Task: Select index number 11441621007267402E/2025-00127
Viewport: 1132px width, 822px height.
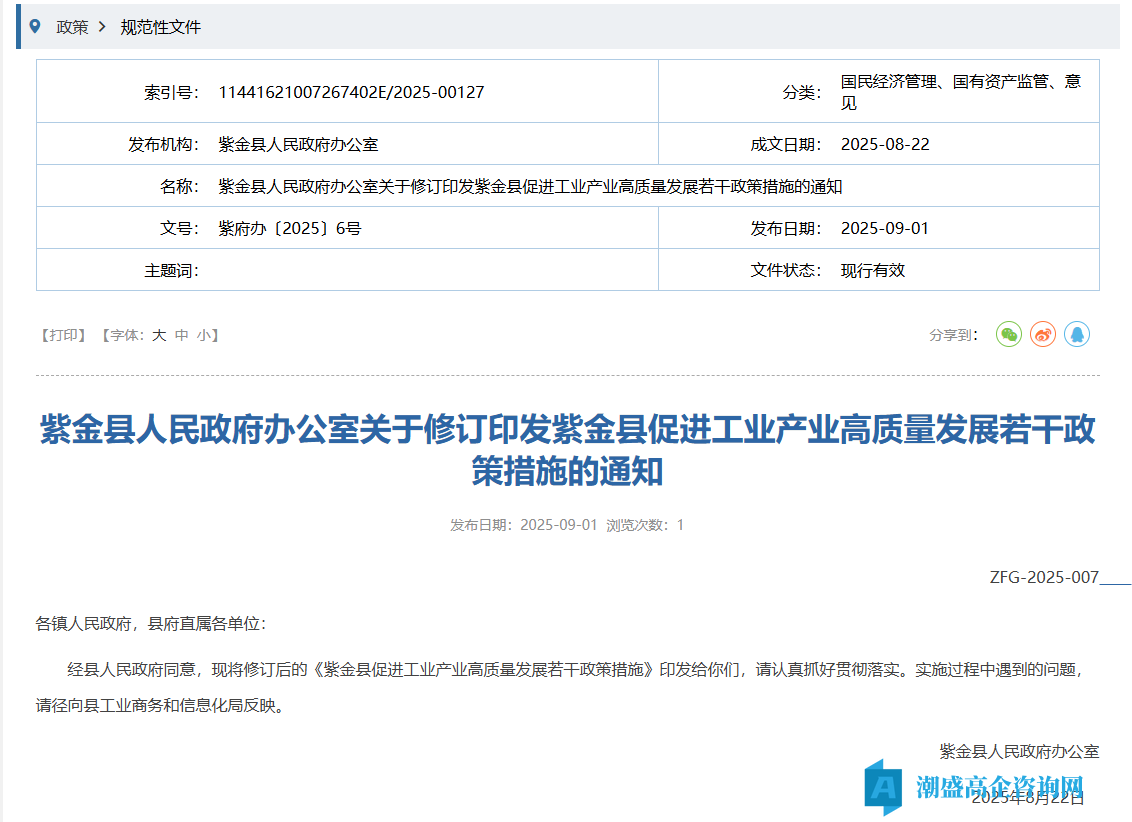Action: pos(352,92)
